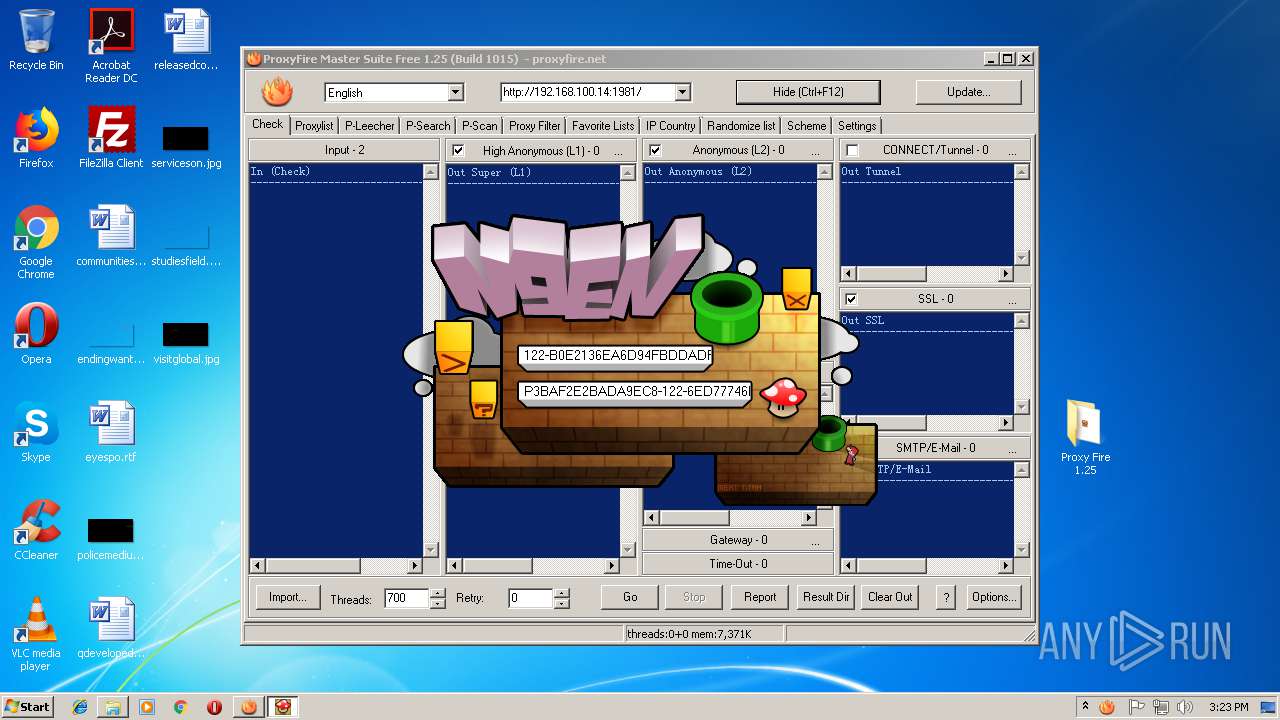Open Windows Explorer from taskbar
Image resolution: width=1280 pixels, height=720 pixels.
click(113, 707)
